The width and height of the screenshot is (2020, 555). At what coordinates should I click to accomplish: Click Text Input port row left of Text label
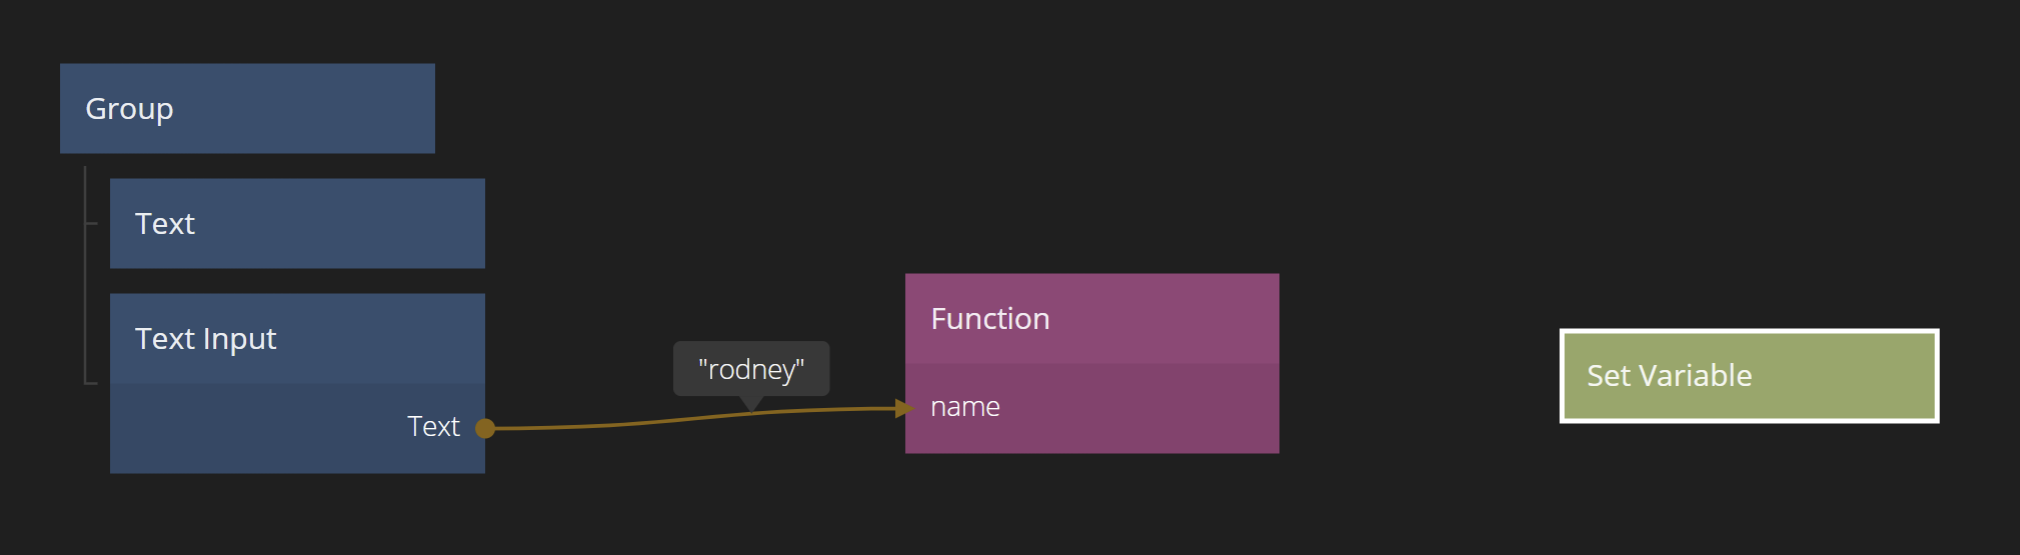point(250,428)
